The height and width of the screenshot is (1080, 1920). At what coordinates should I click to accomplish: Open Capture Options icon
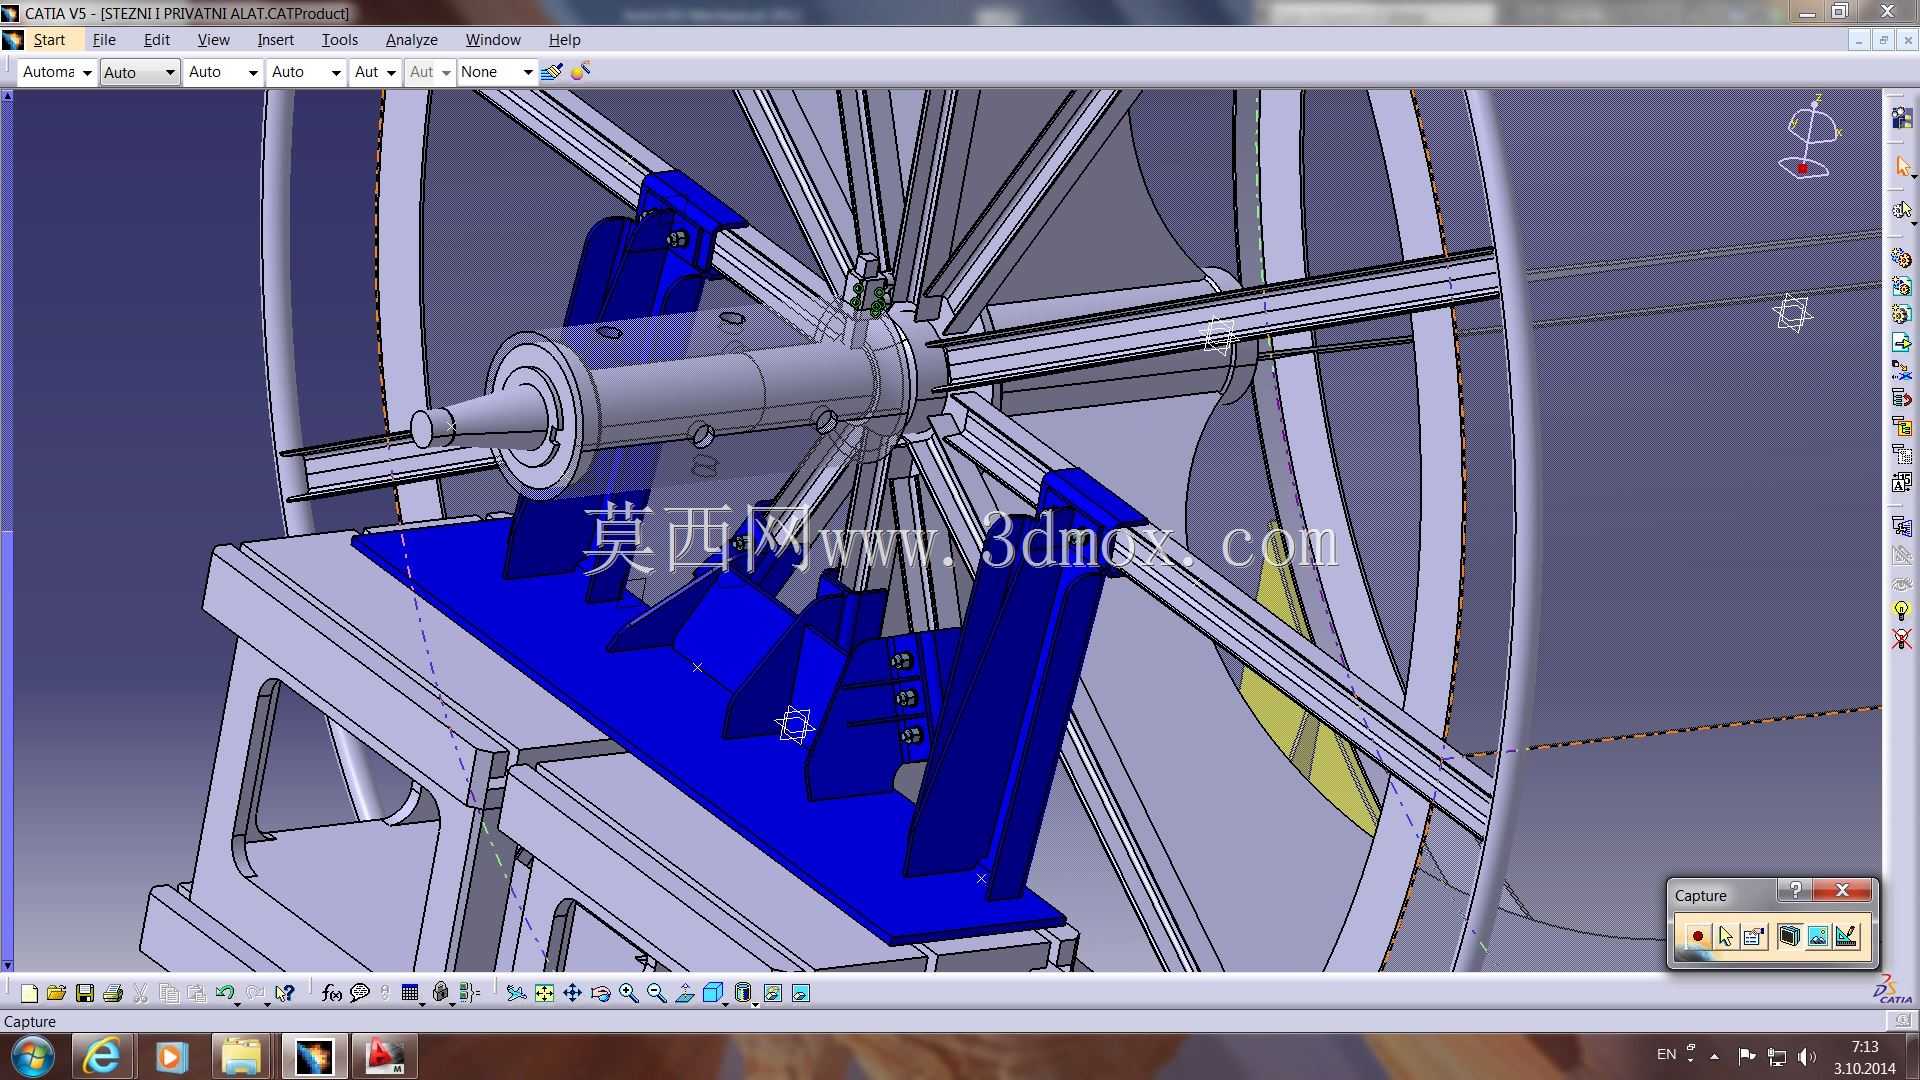pyautogui.click(x=1753, y=937)
